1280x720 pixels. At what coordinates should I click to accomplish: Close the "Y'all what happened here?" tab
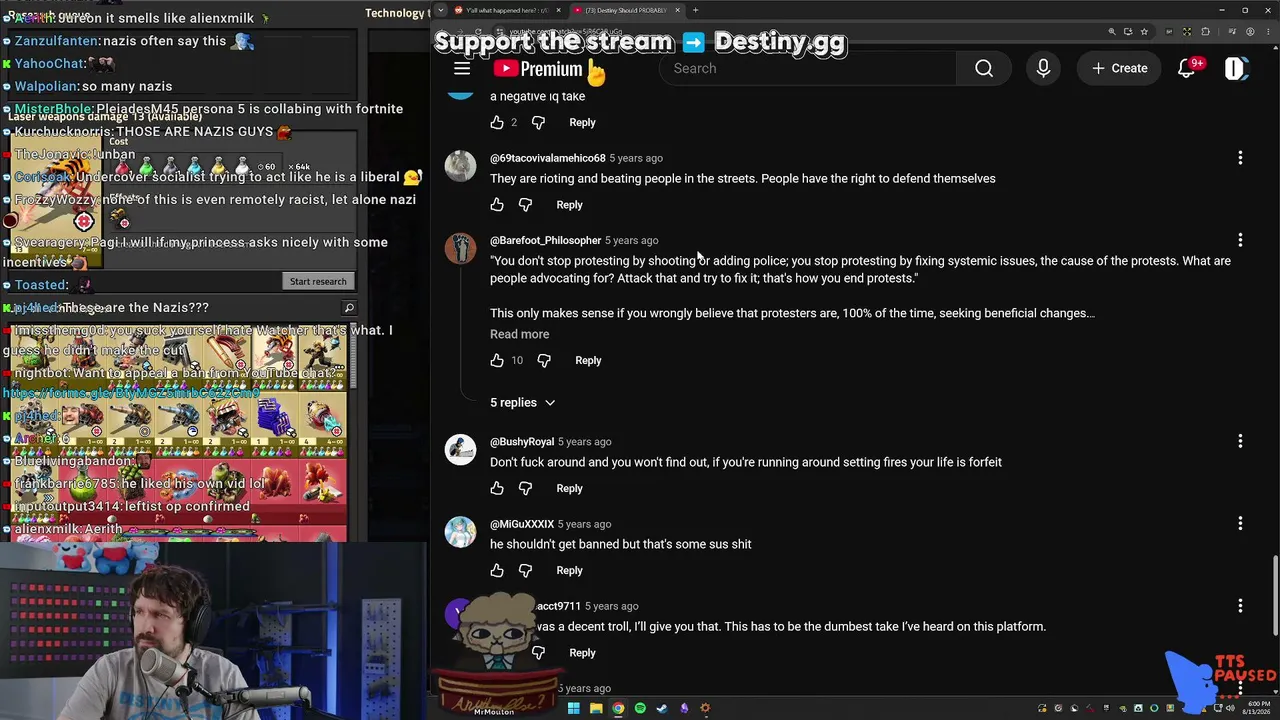557,10
